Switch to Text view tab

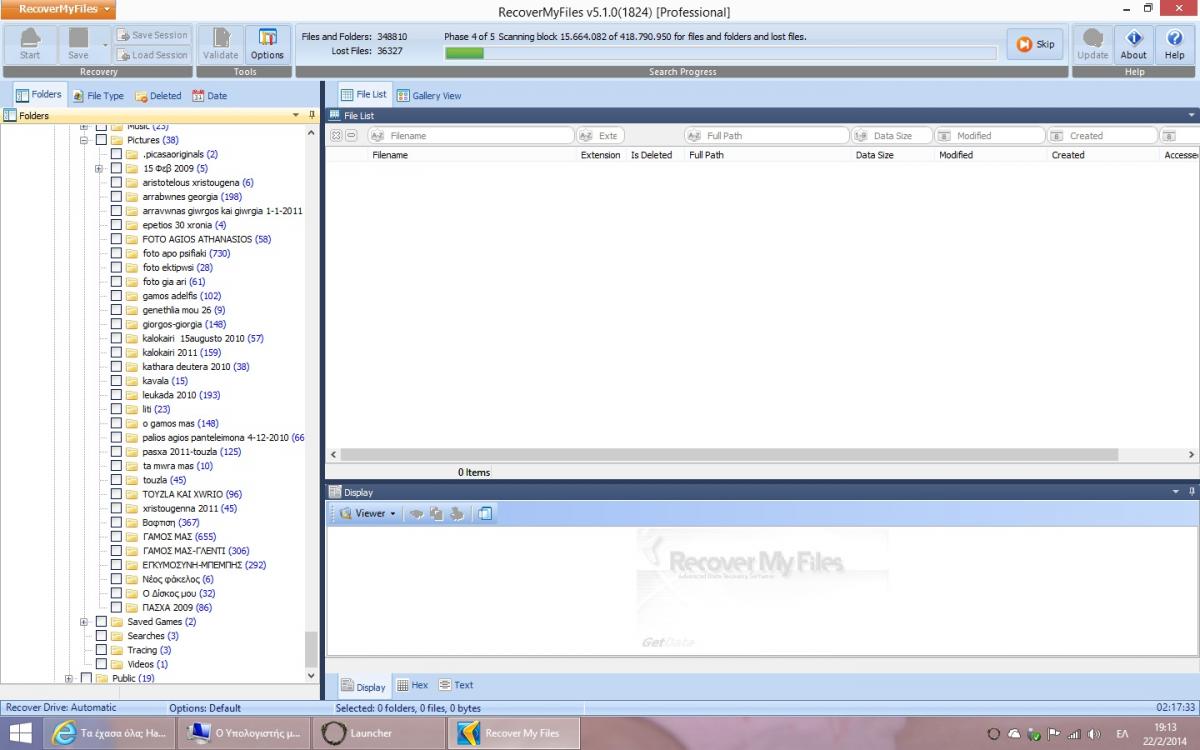pyautogui.click(x=456, y=686)
